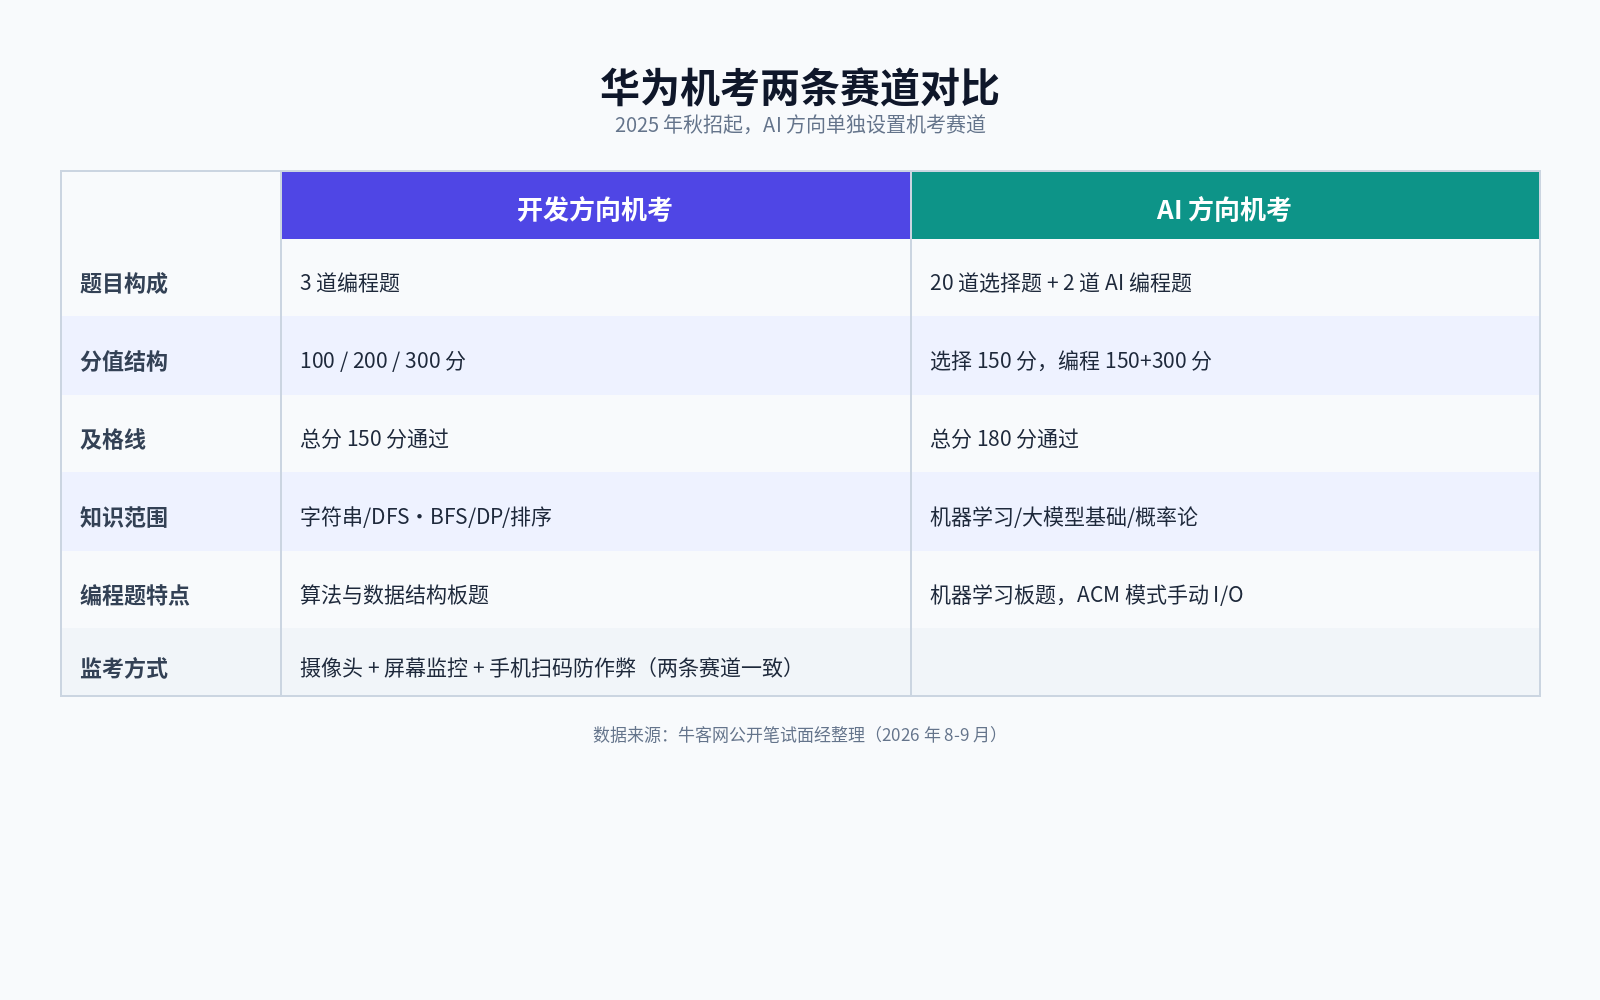Select the 编程题特点 row label
This screenshot has width=1600, height=1000.
tap(135, 595)
